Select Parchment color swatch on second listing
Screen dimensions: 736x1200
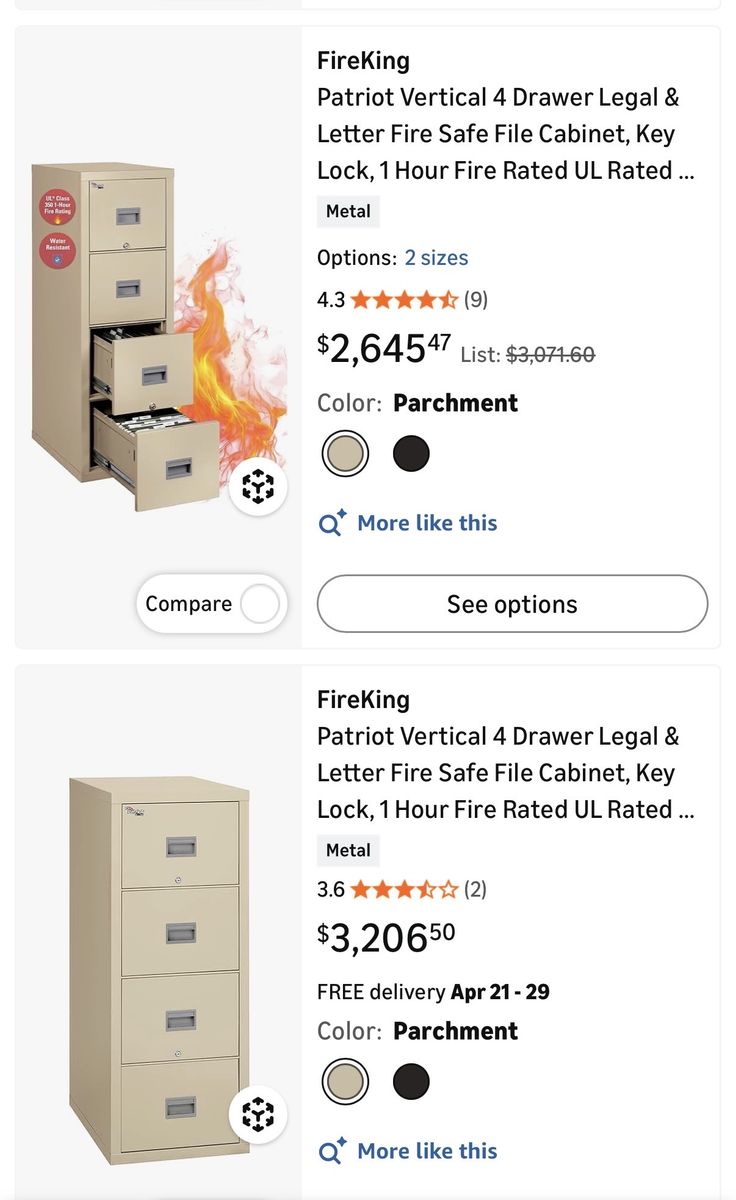click(x=345, y=1081)
